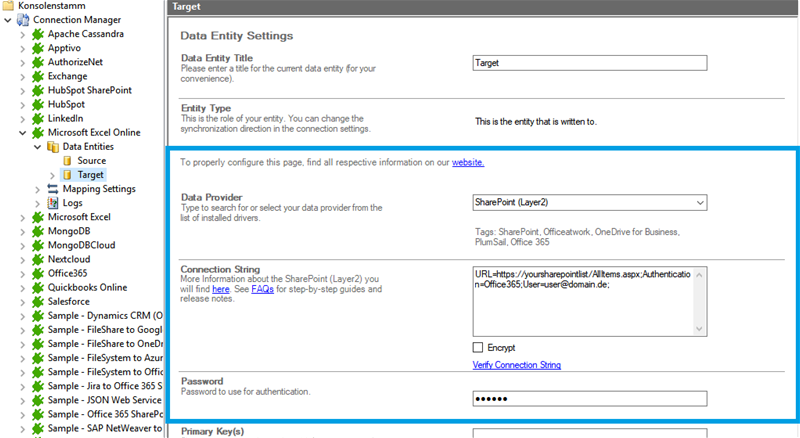
Task: Click the Connection Manager root icon
Action: (23, 20)
